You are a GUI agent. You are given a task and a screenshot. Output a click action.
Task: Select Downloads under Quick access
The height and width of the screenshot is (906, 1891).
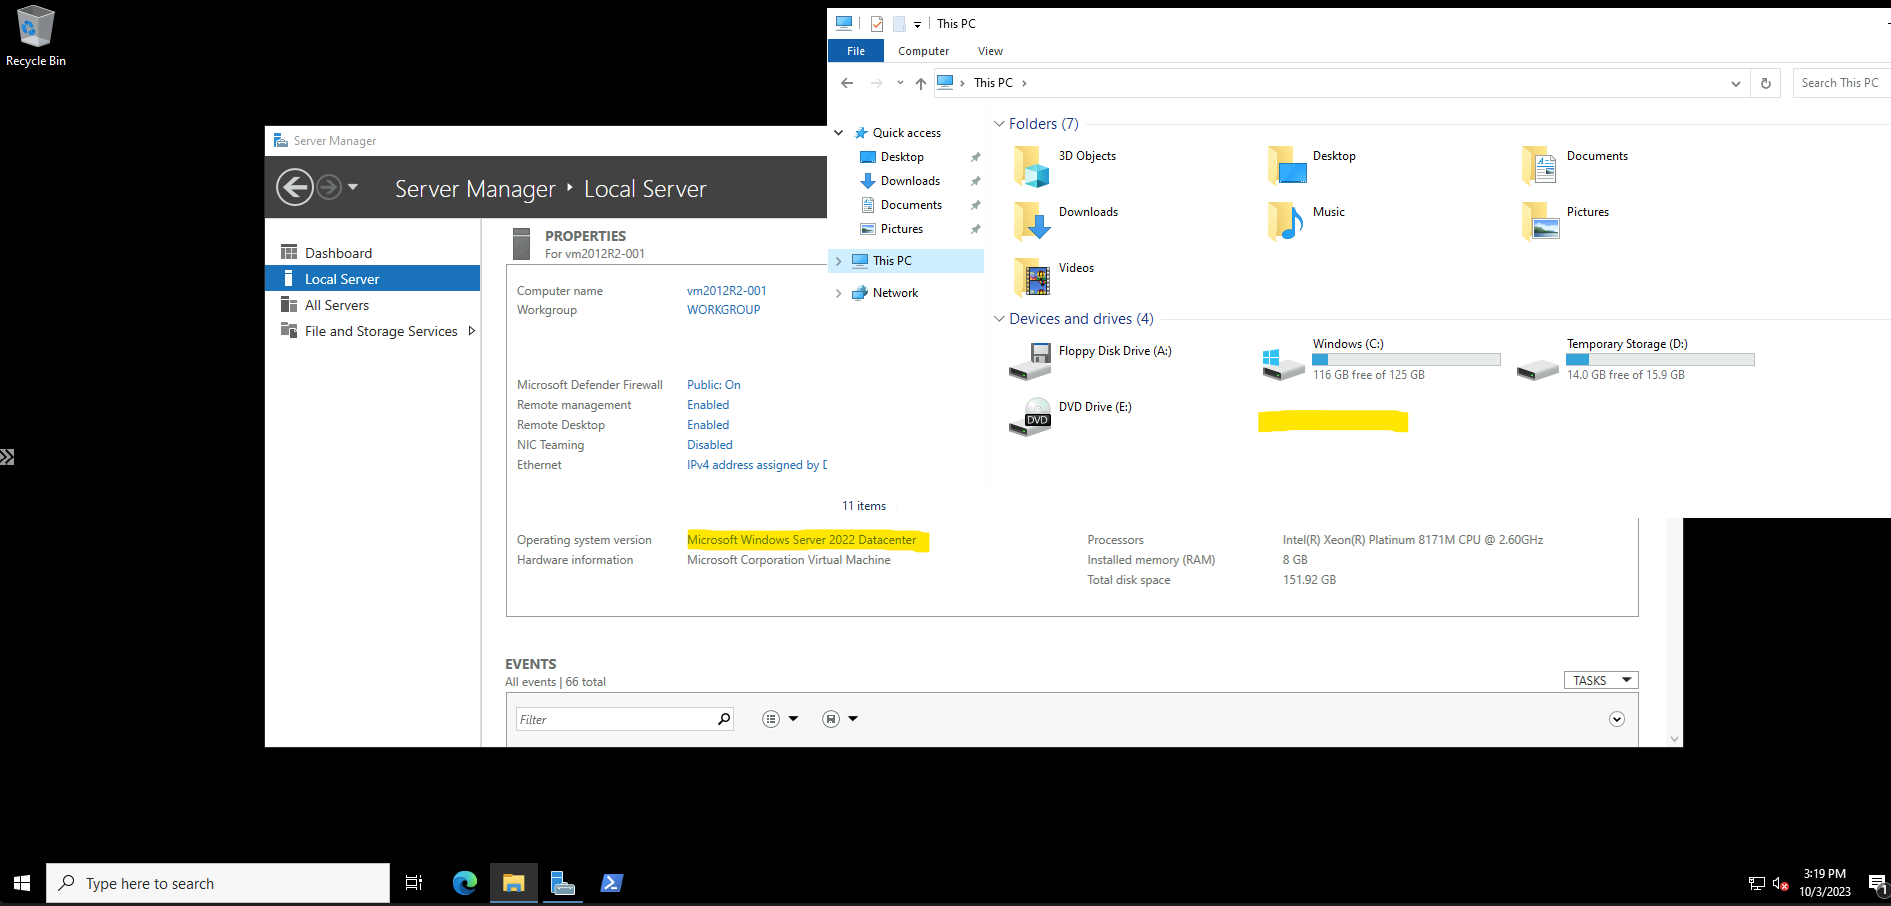[x=910, y=181]
